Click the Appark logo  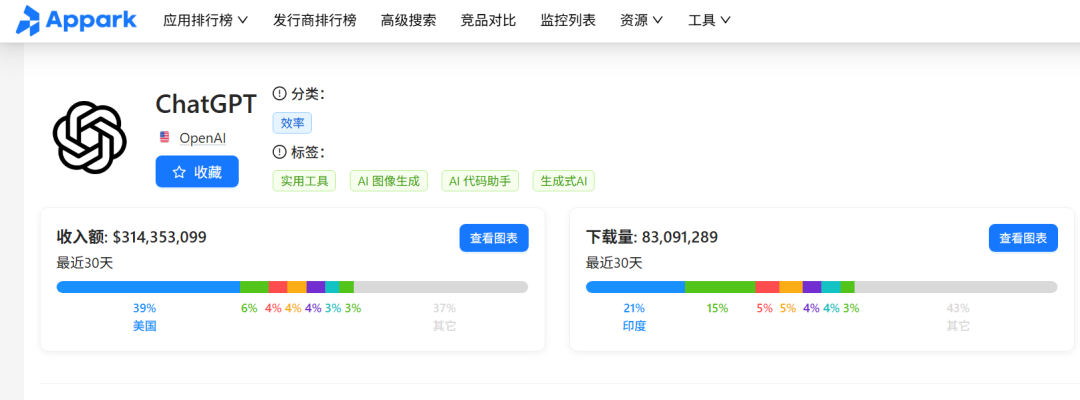(x=76, y=19)
